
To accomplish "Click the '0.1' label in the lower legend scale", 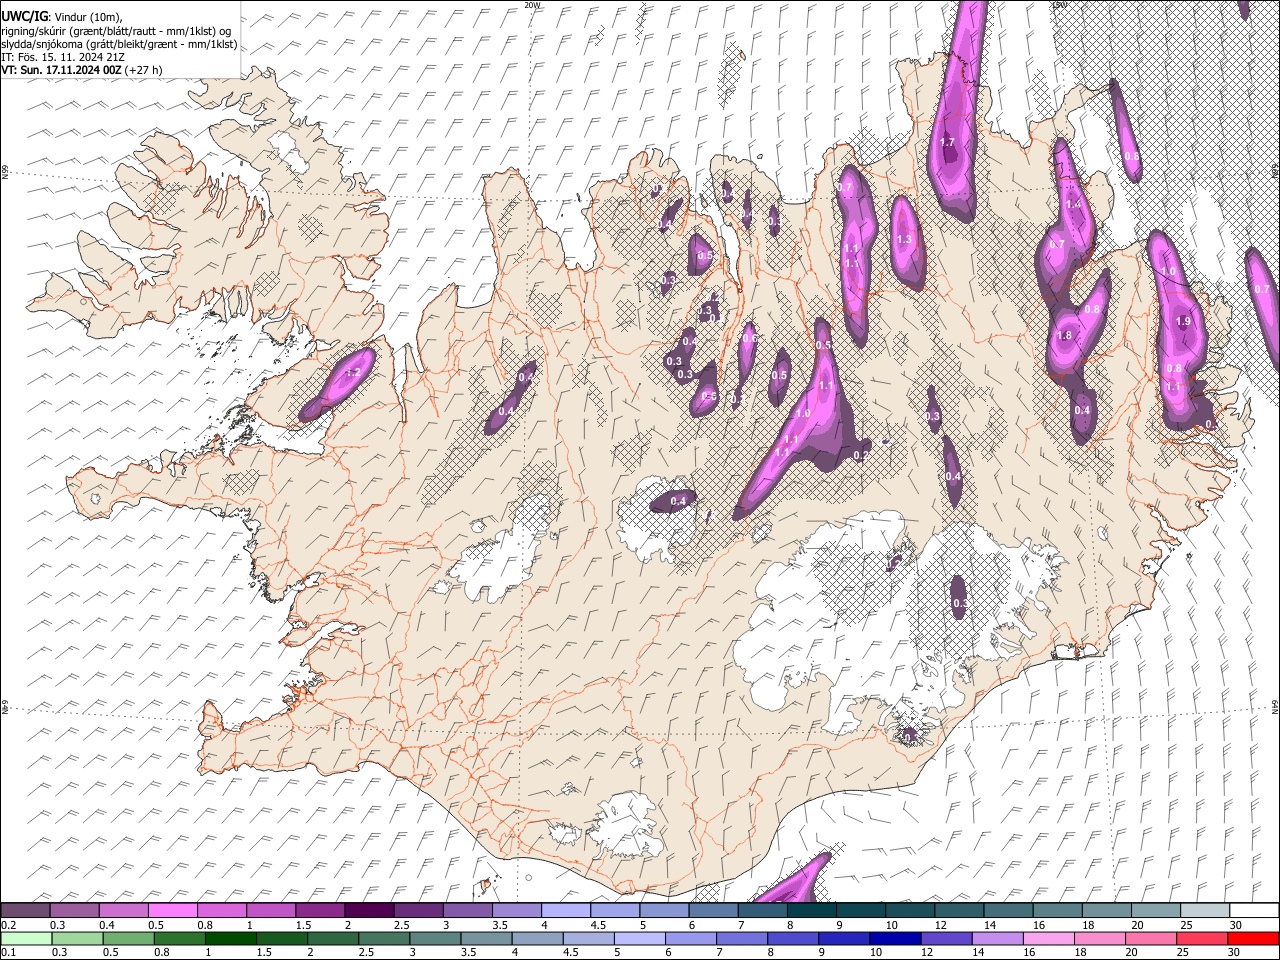I will coord(6,953).
